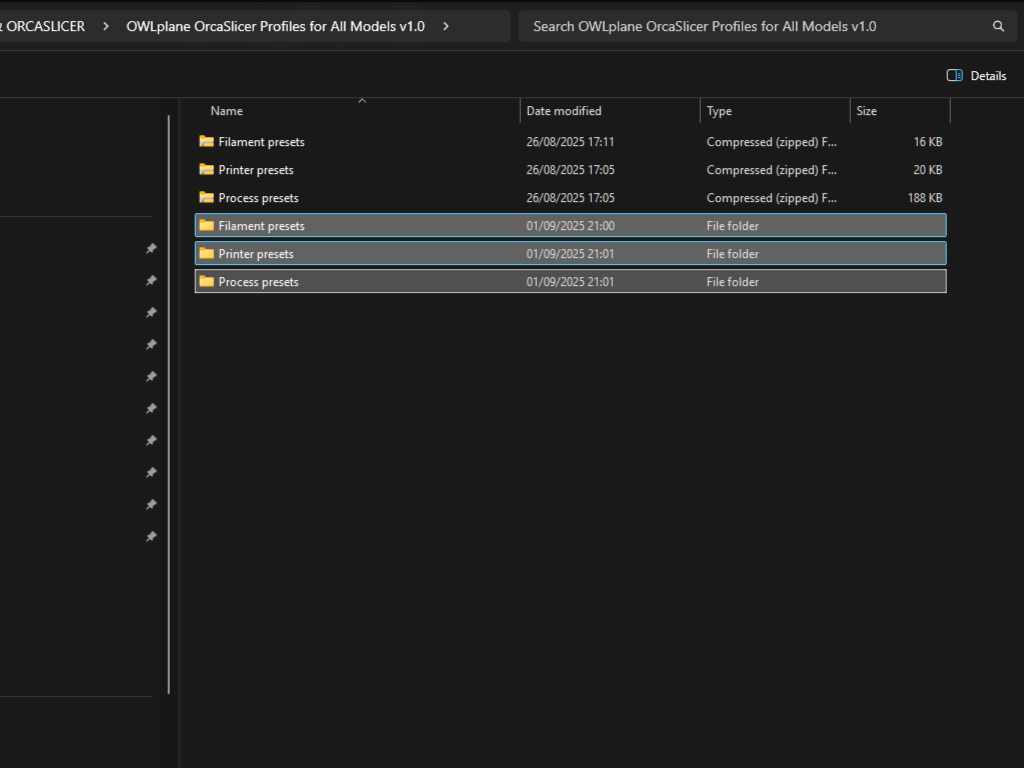Image resolution: width=1024 pixels, height=768 pixels.
Task: Click the bottom pin icon in sidebar
Action: (151, 537)
